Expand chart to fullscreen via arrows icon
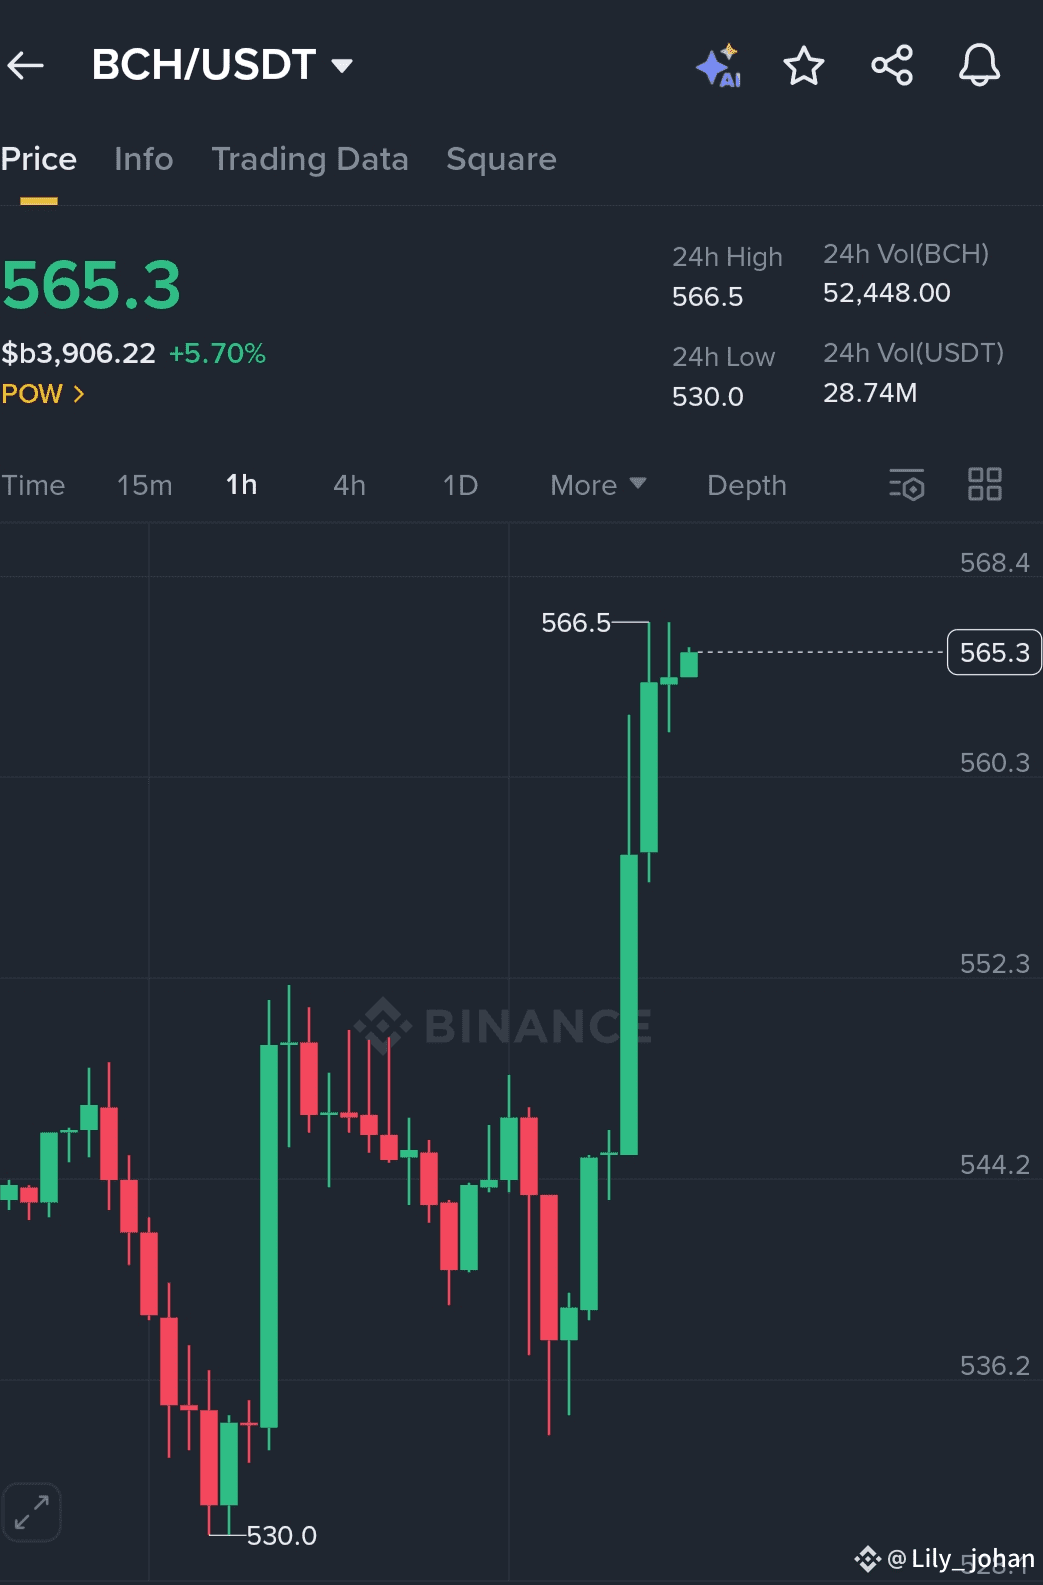This screenshot has height=1585, width=1043. coord(32,1512)
